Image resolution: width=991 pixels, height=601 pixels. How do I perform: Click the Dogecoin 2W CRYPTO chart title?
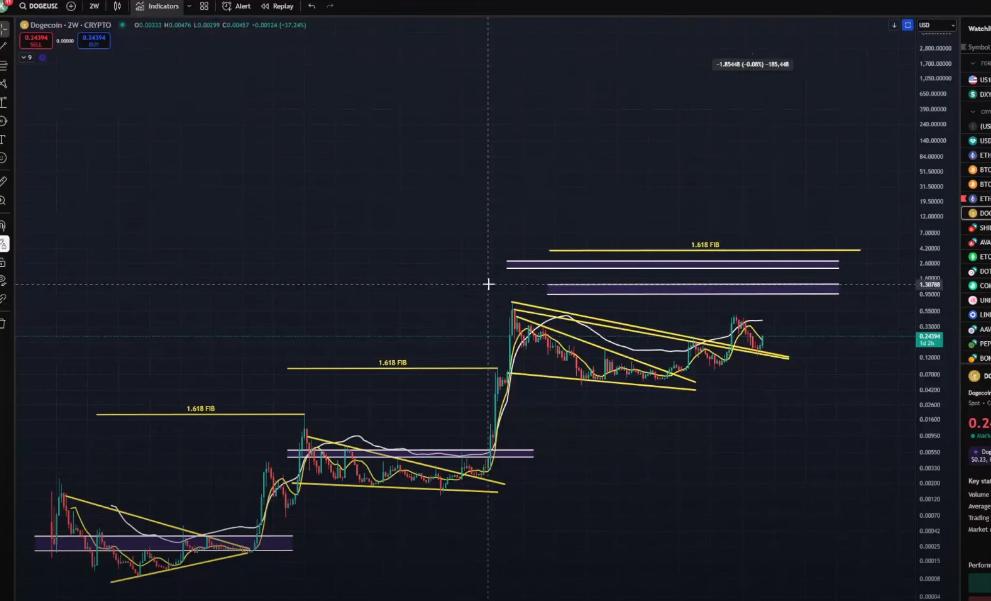tap(71, 25)
